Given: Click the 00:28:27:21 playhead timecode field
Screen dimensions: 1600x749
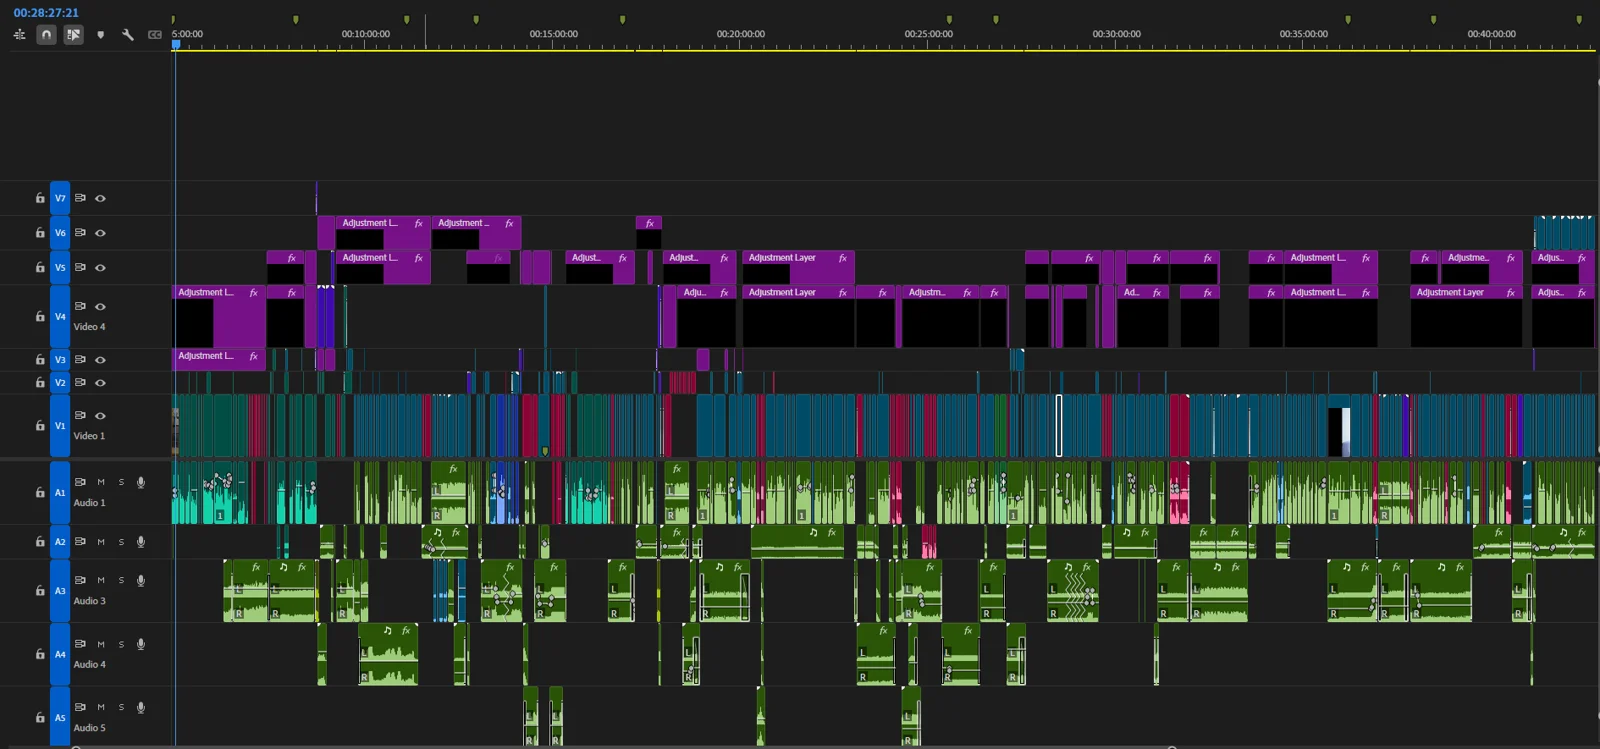Looking at the screenshot, I should (46, 13).
